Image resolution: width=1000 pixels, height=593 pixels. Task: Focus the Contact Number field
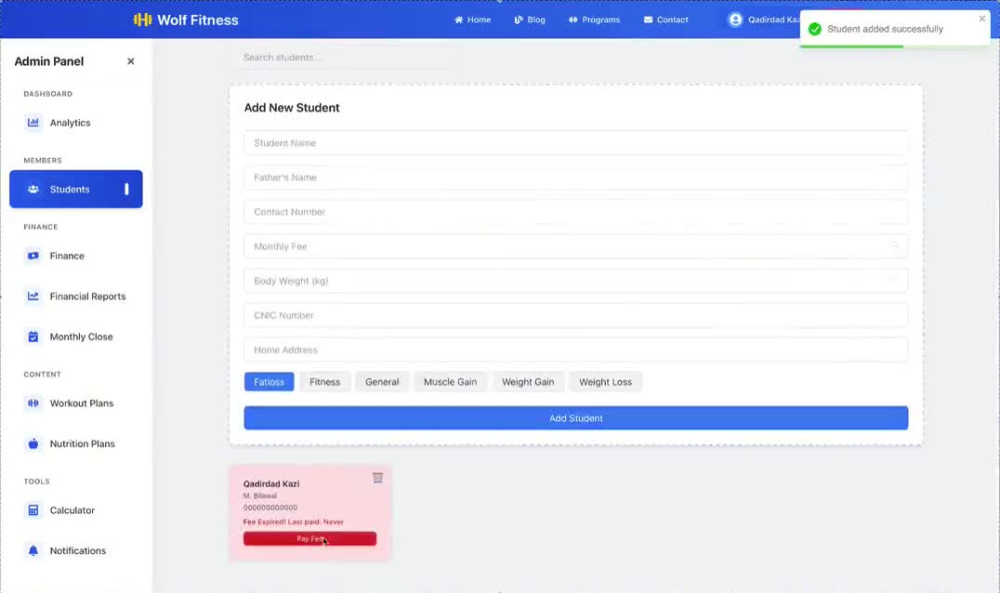click(x=576, y=212)
